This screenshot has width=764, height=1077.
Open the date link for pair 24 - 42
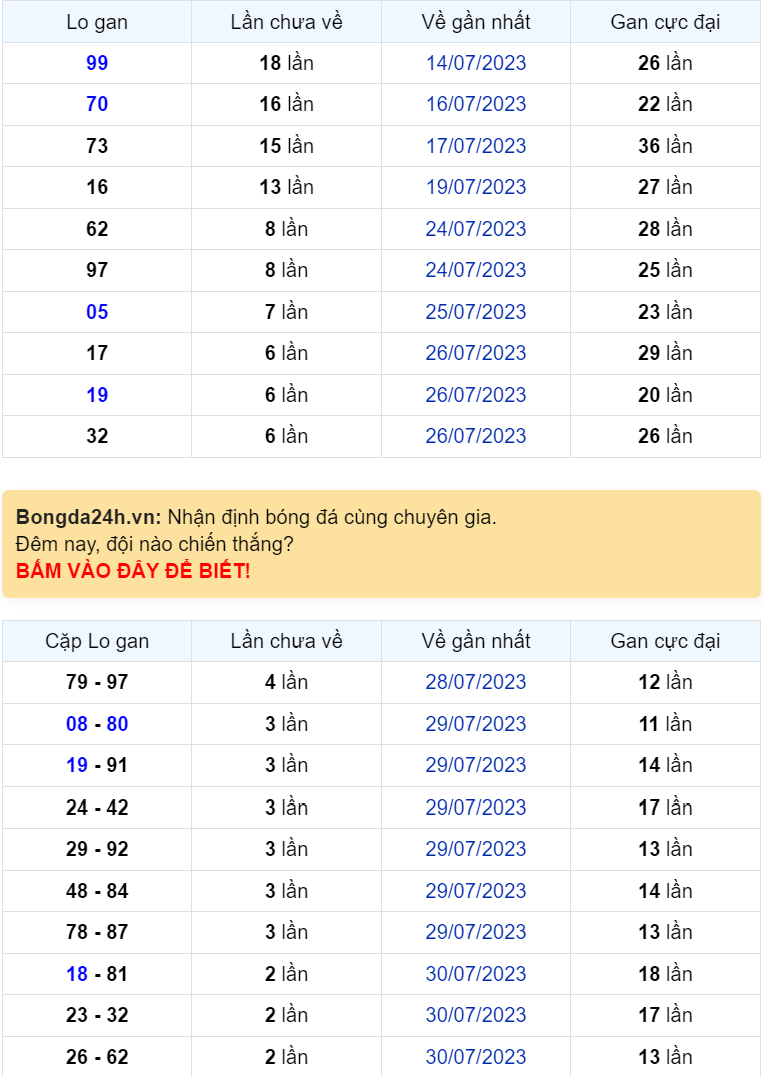click(x=475, y=807)
